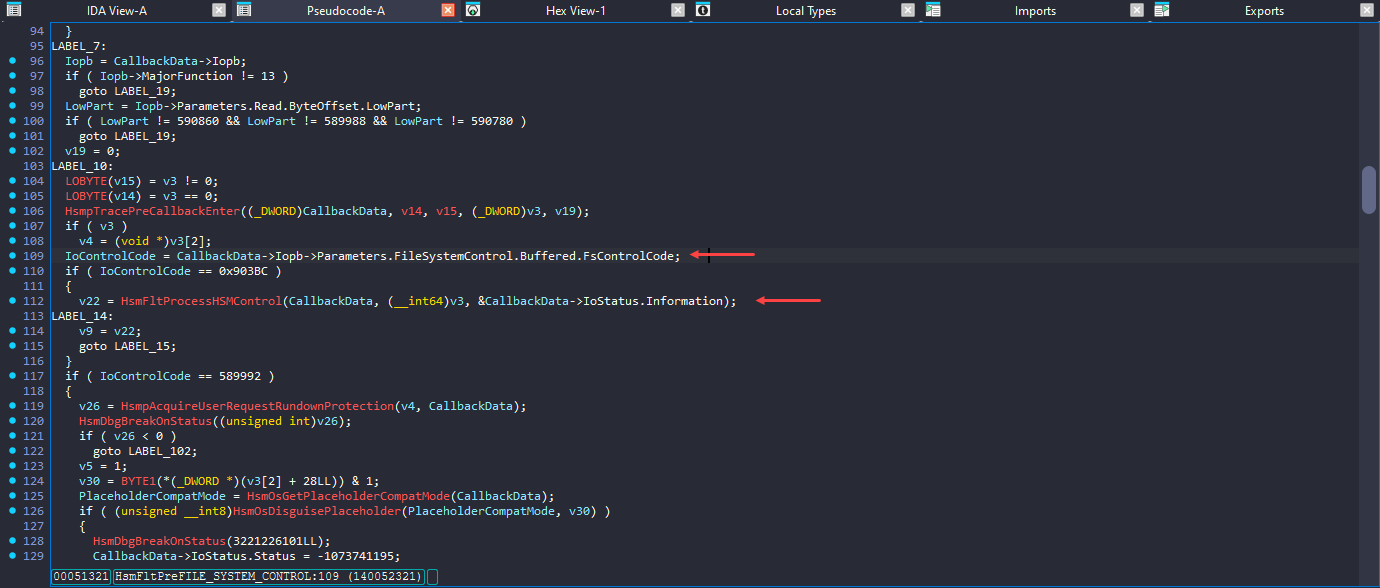Toggle breakpoint dot on line 96

click(x=12, y=61)
